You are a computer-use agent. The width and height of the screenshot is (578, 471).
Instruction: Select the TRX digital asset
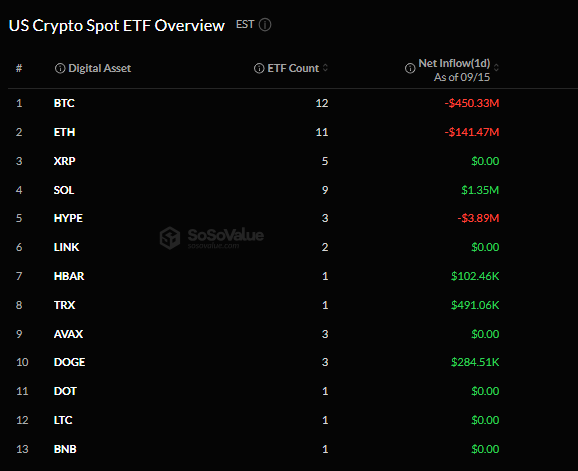point(65,305)
